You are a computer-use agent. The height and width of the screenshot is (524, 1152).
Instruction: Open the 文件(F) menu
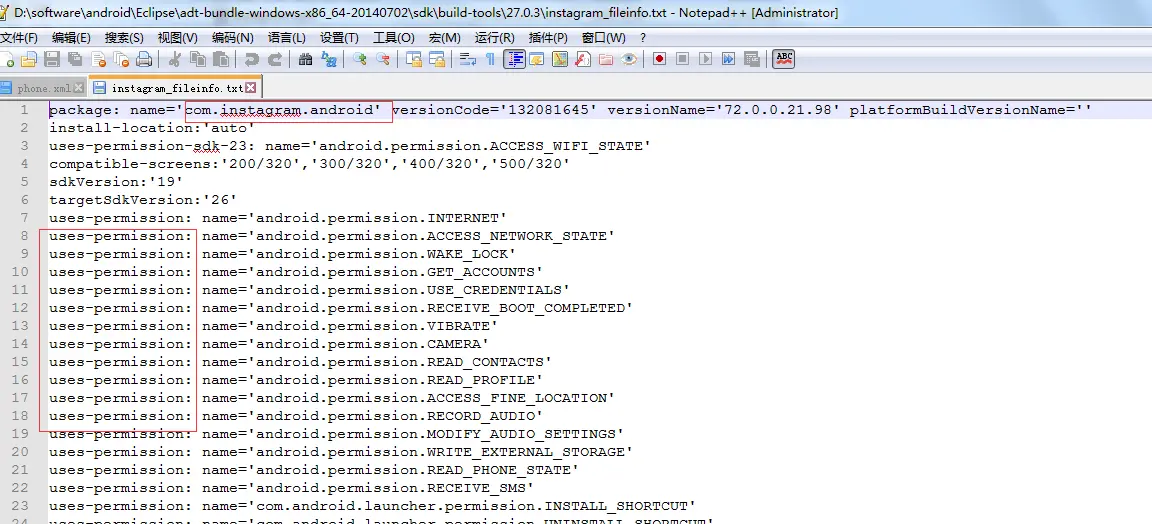click(20, 37)
